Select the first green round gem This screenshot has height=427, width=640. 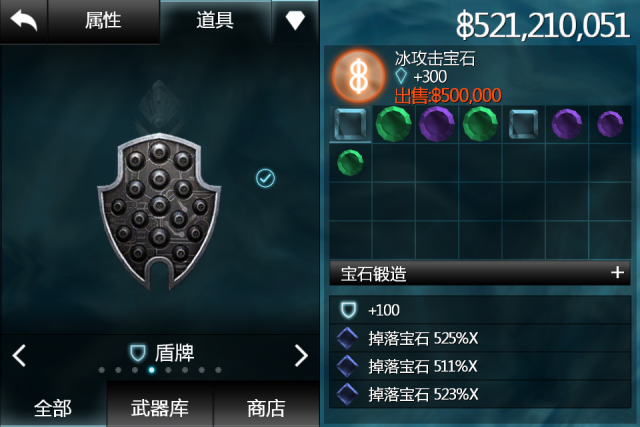[x=393, y=124]
